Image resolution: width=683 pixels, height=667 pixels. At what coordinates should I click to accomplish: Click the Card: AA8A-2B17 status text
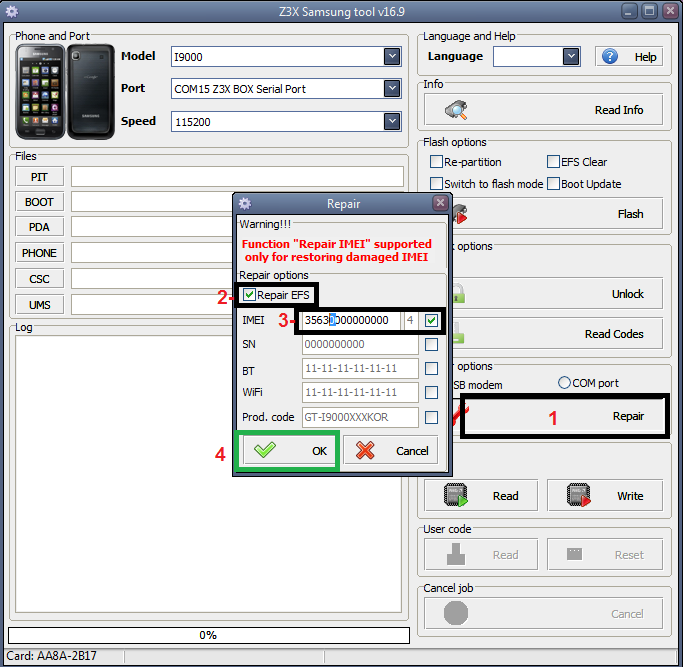[x=51, y=656]
